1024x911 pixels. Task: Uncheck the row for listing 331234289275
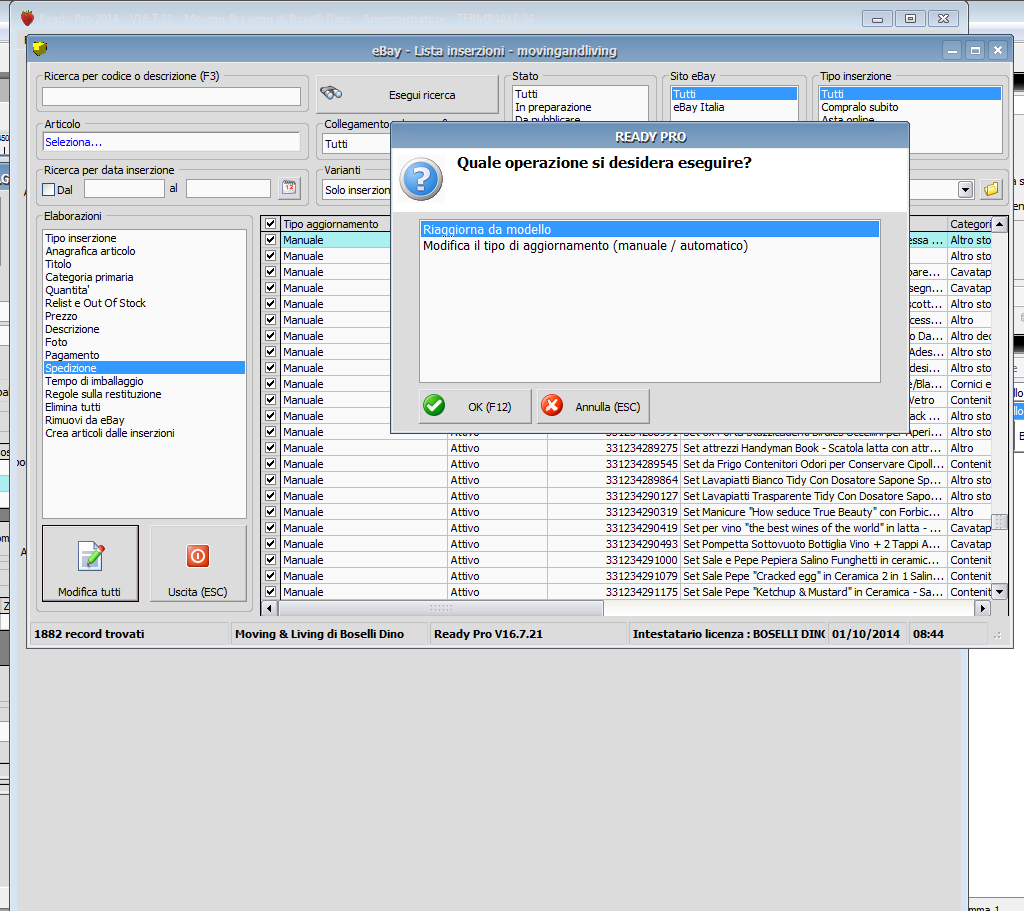(x=270, y=447)
